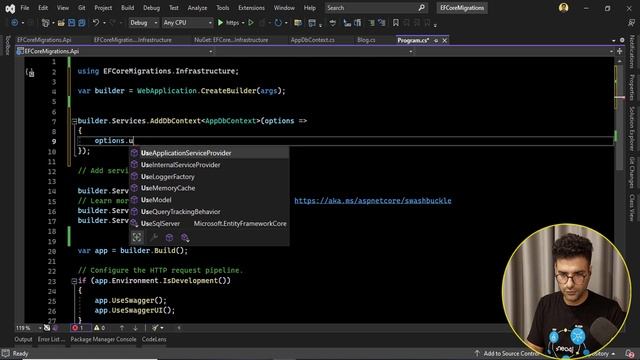
Task: Open the Output panel tab
Action: point(23,339)
